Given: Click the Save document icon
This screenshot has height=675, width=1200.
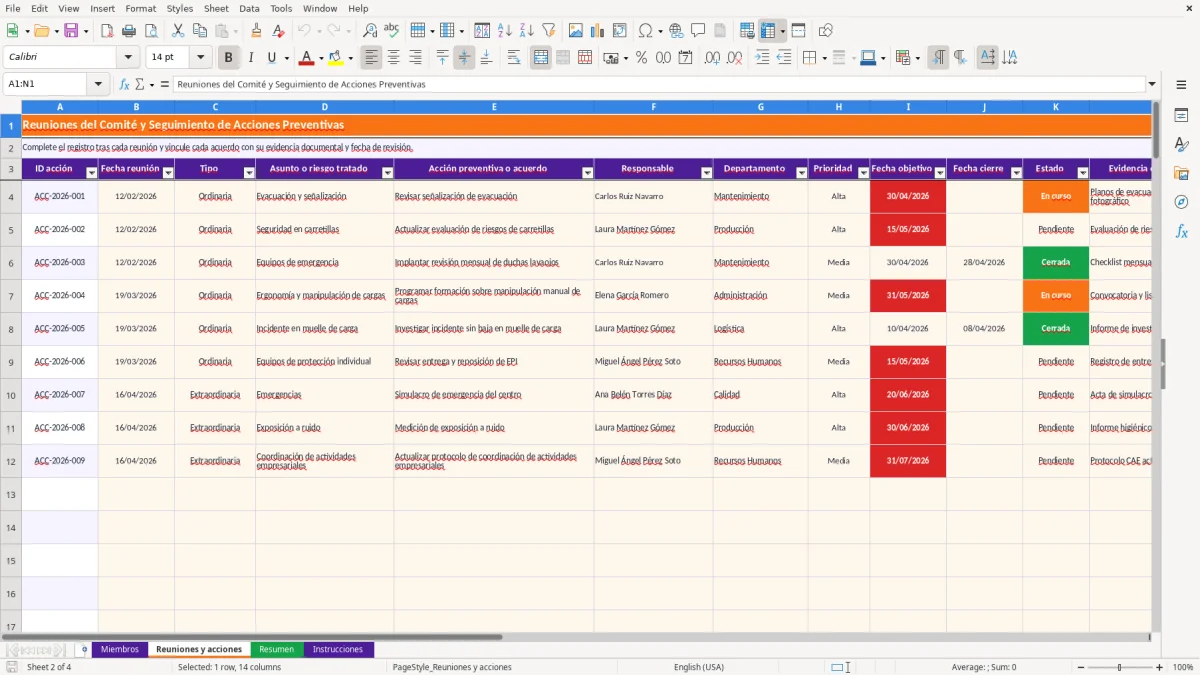Looking at the screenshot, I should click(71, 31).
